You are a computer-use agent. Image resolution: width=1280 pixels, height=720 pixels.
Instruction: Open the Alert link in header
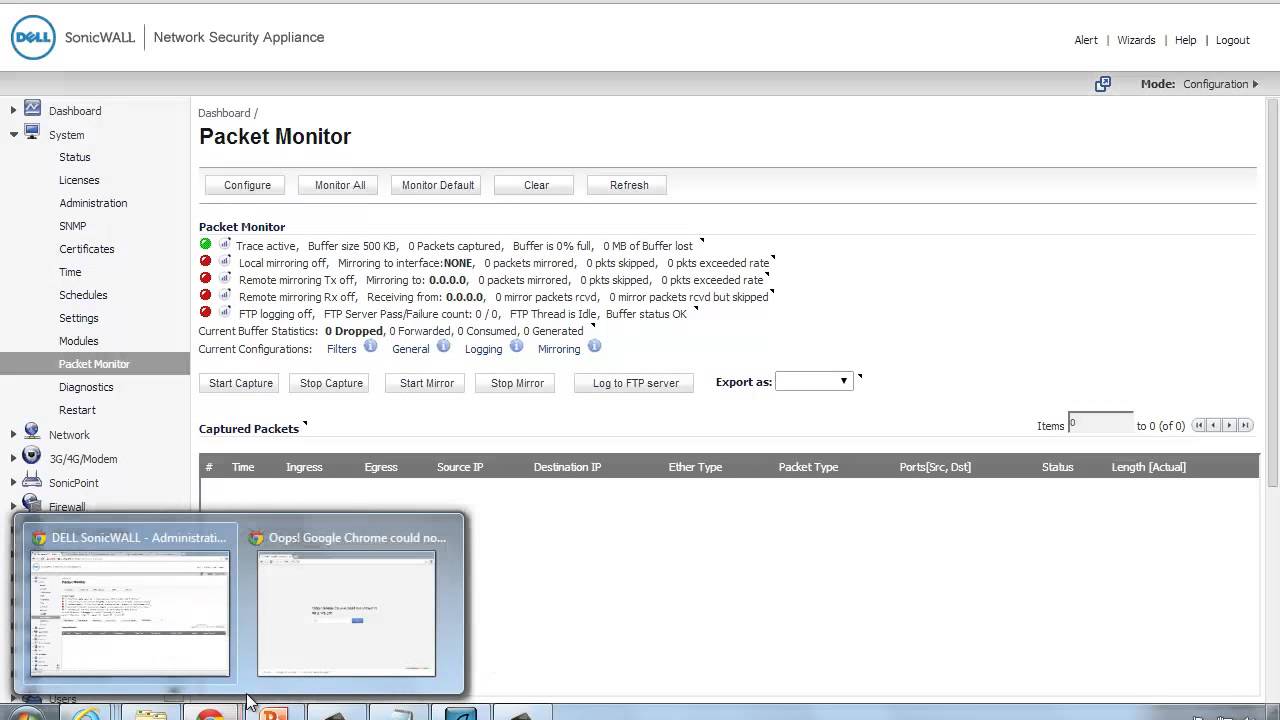(1086, 40)
